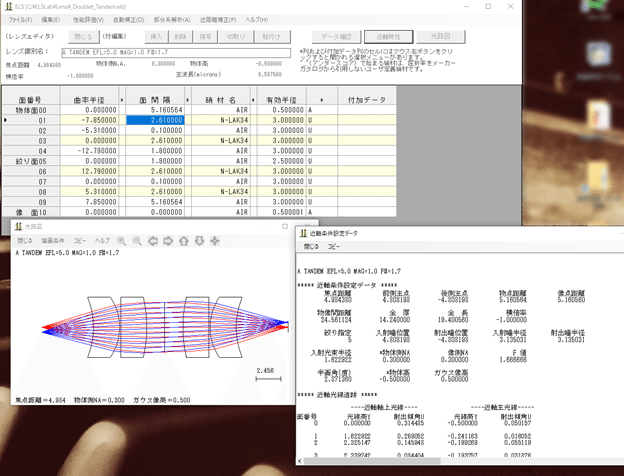Zoom in on the ray diagram
This screenshot has height=476, width=624.
pos(121,241)
